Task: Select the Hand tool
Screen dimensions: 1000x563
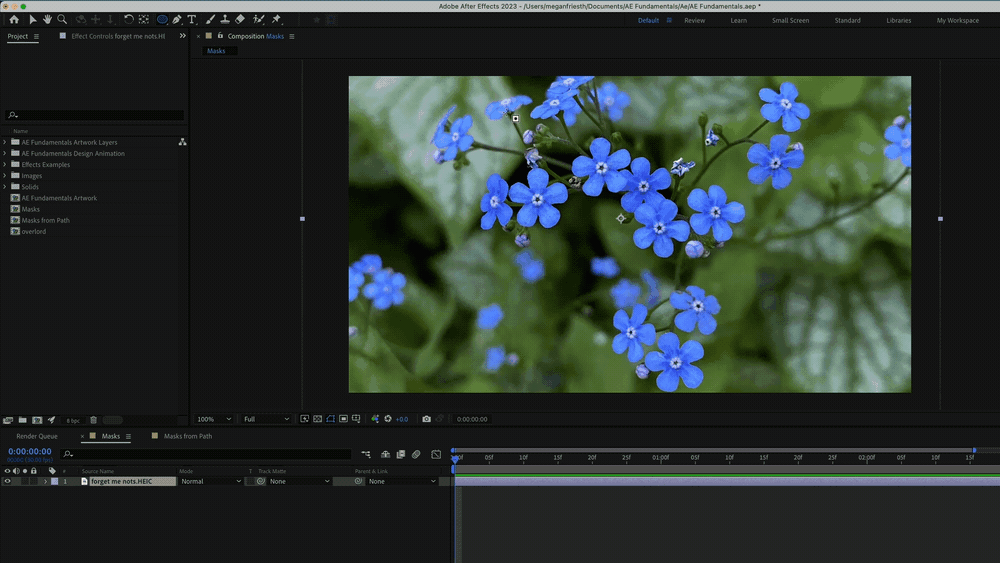Action: [47, 19]
